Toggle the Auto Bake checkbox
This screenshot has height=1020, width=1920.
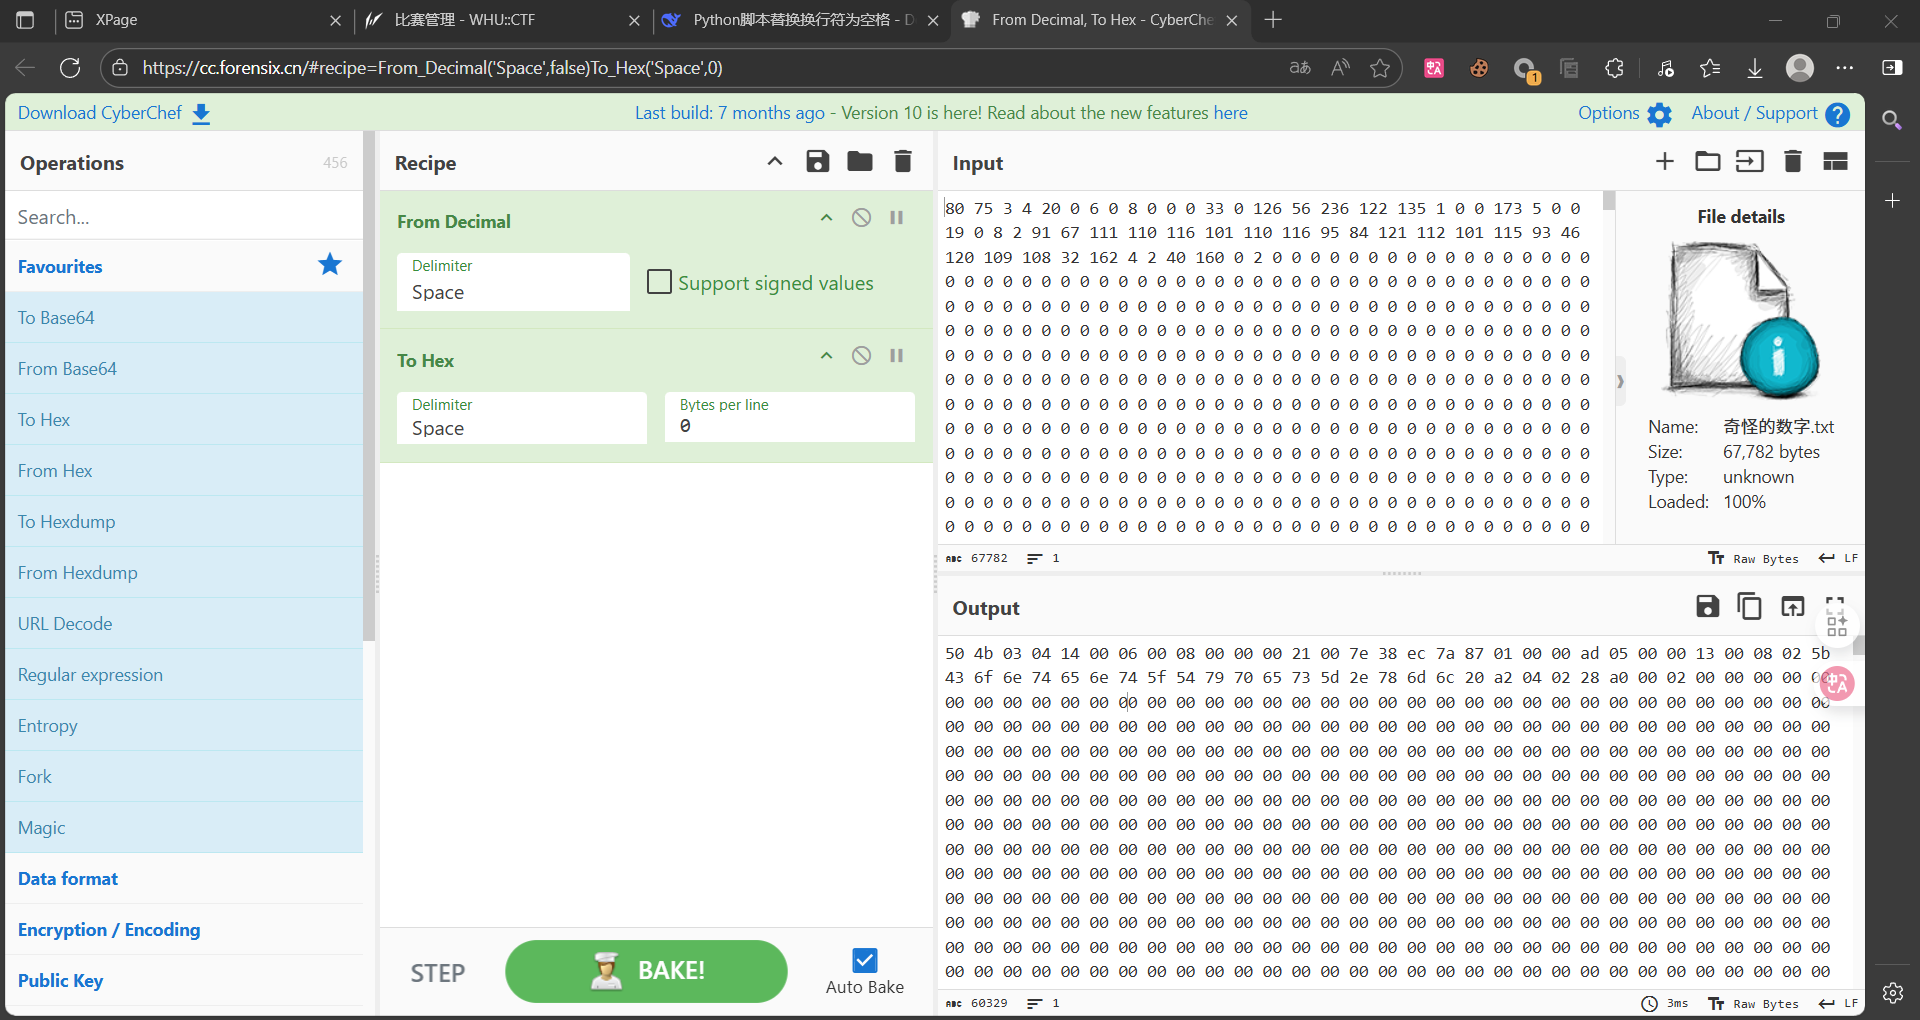(x=864, y=960)
